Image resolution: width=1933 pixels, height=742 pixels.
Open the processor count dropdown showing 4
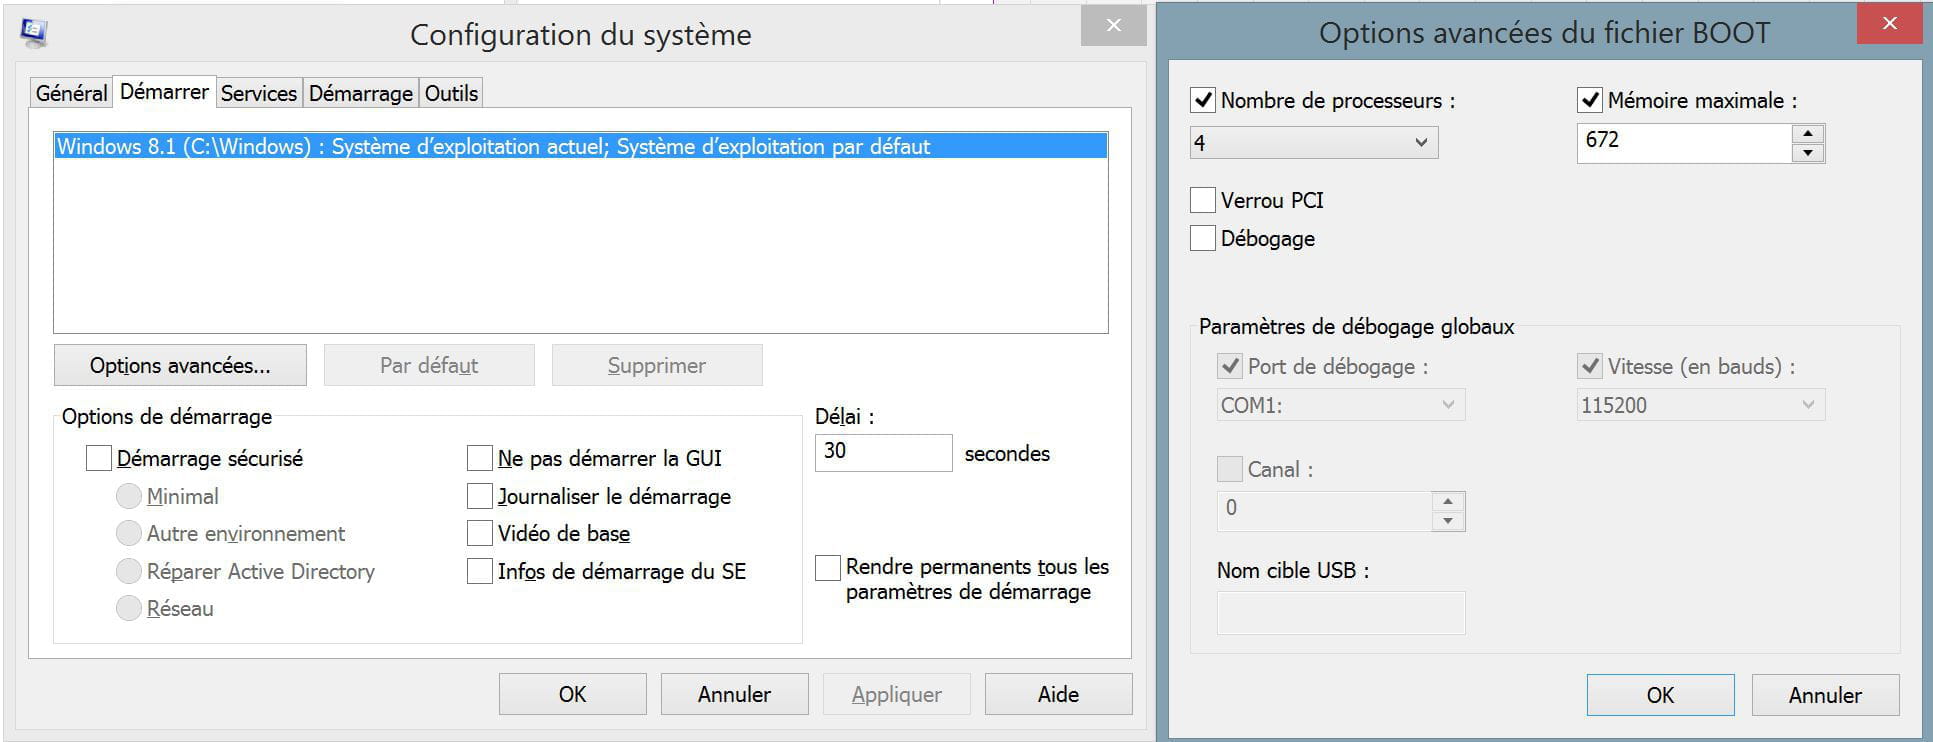1314,143
